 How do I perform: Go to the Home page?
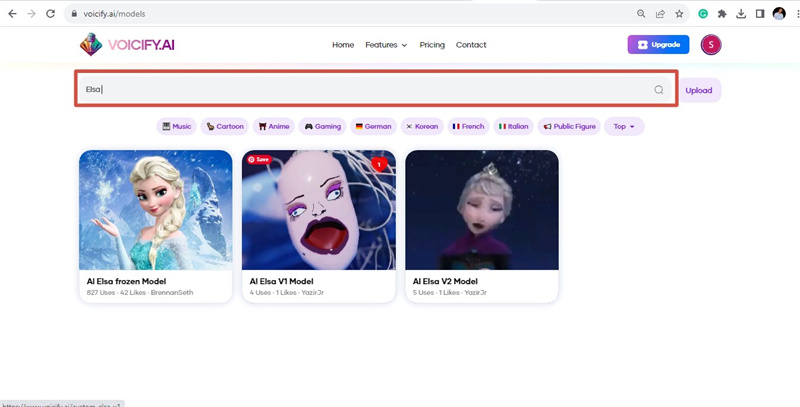(x=343, y=45)
